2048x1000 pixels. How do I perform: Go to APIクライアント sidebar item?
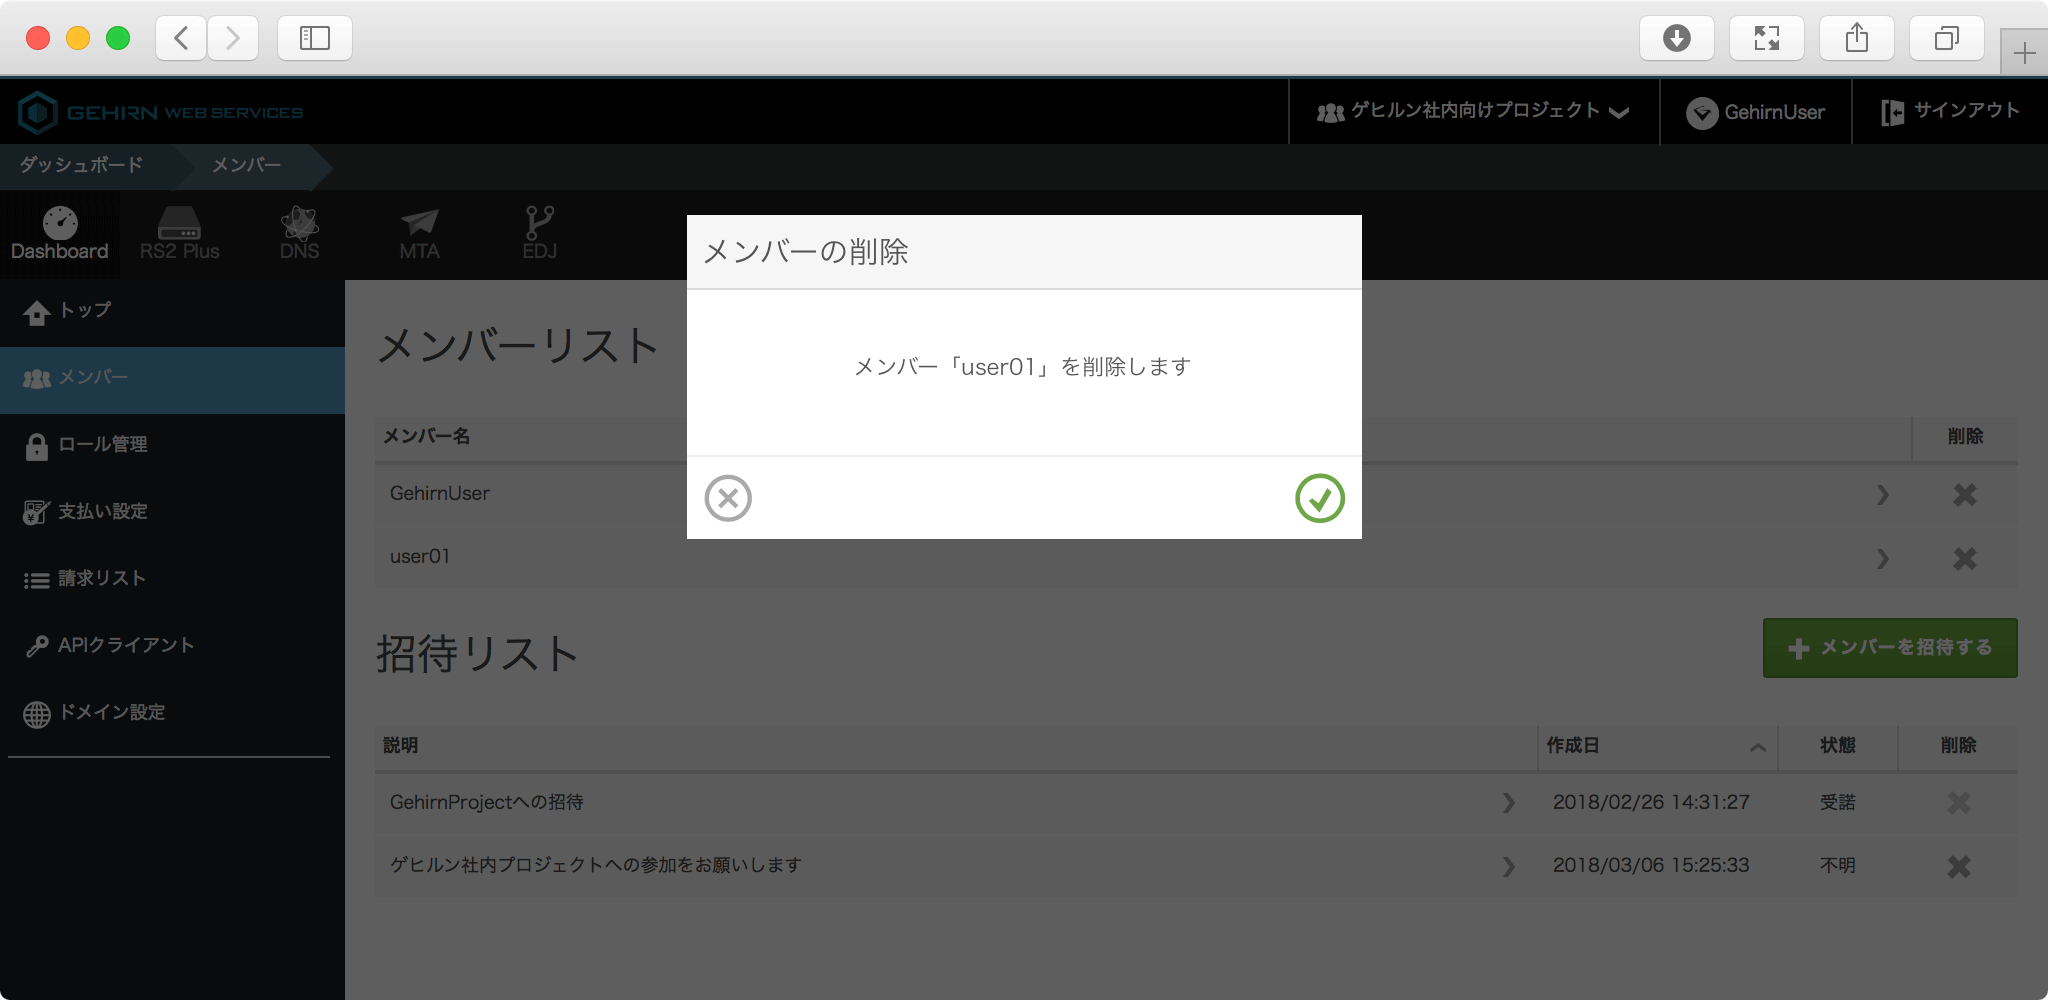click(125, 646)
